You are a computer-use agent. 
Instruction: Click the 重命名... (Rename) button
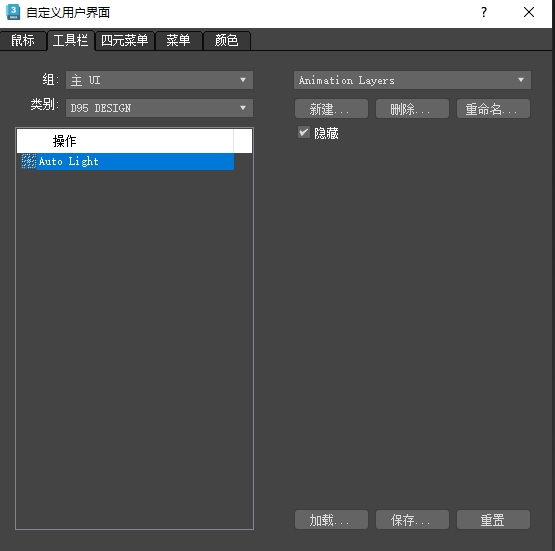pyautogui.click(x=493, y=109)
